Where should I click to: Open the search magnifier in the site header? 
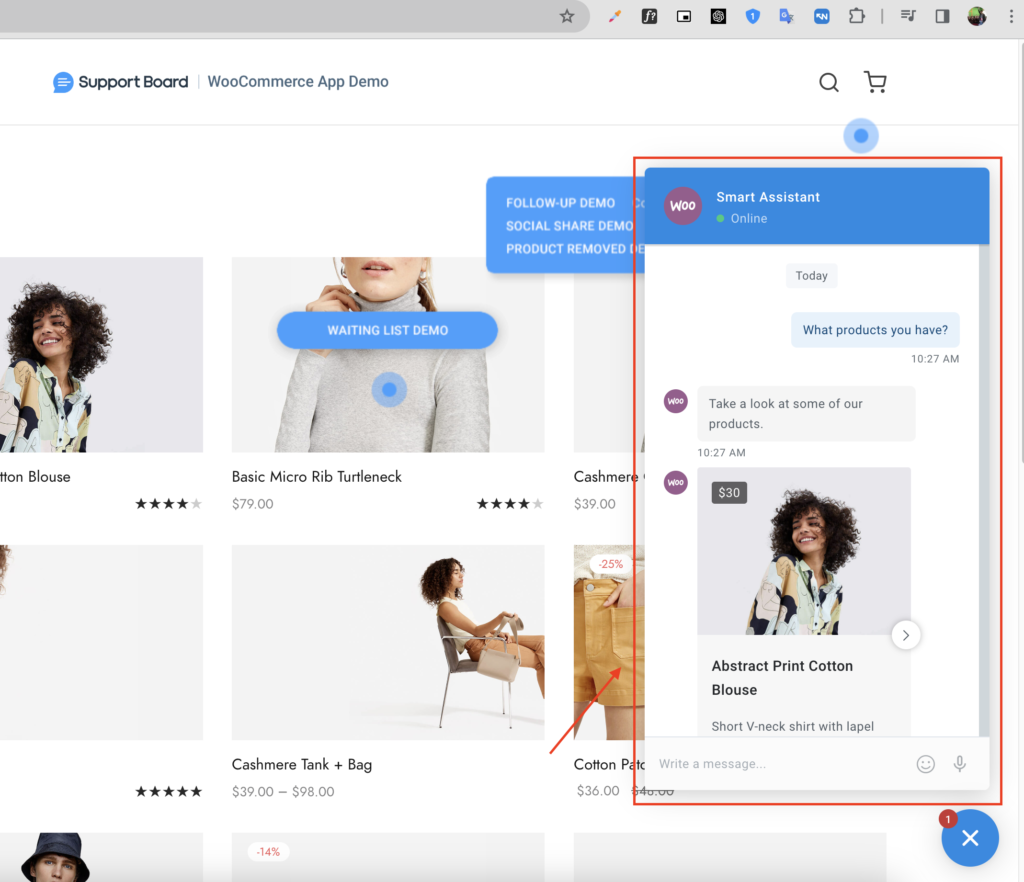[x=828, y=82]
